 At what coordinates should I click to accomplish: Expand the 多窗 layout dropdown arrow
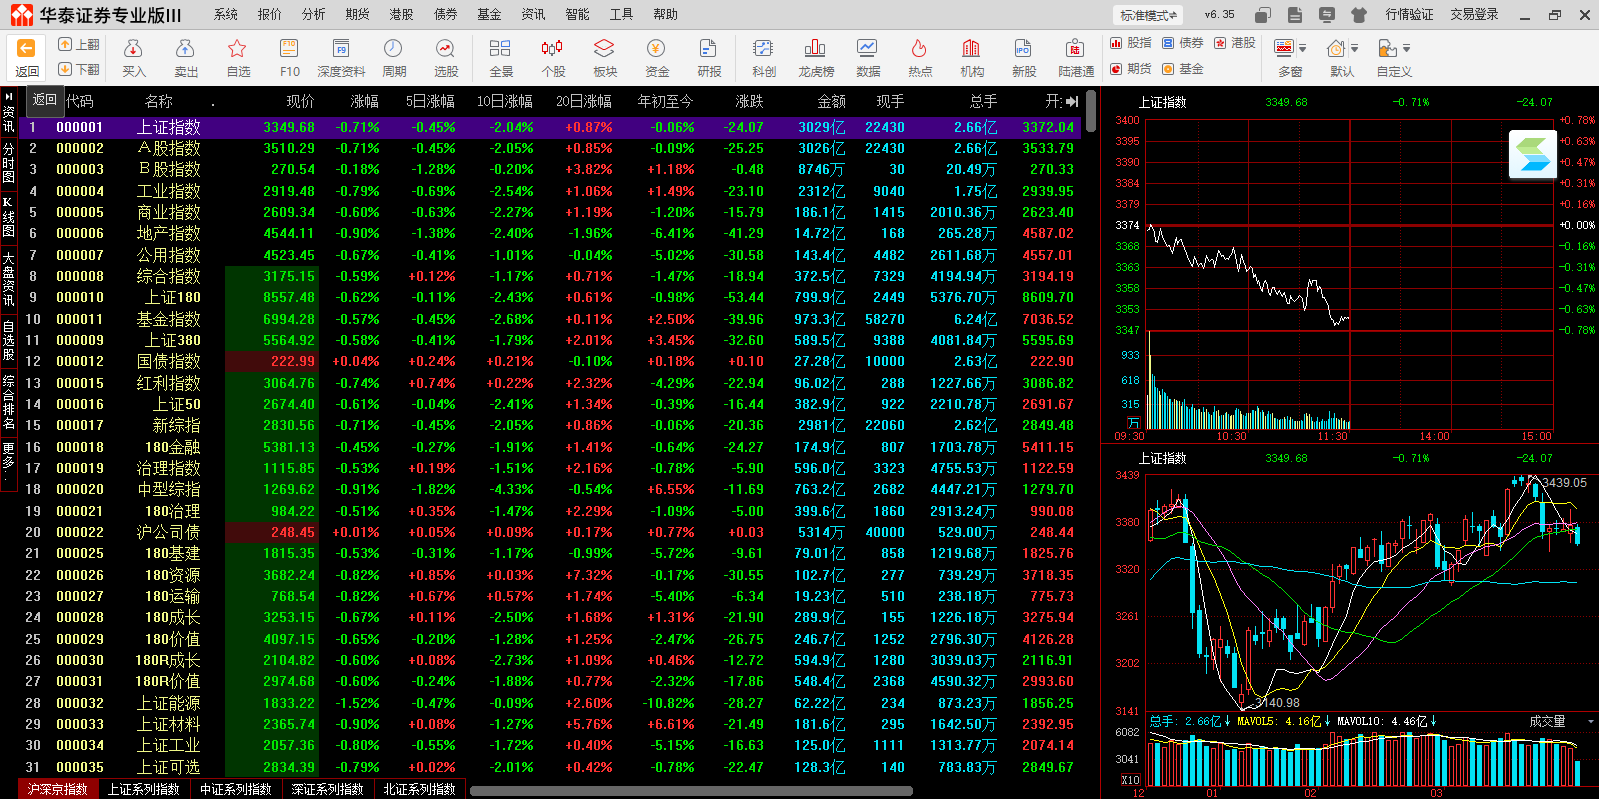click(1302, 48)
